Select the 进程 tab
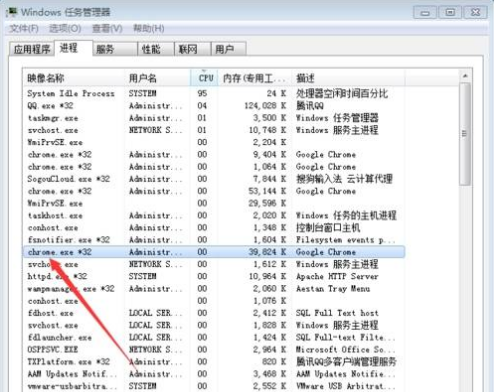494x392 pixels. point(73,48)
